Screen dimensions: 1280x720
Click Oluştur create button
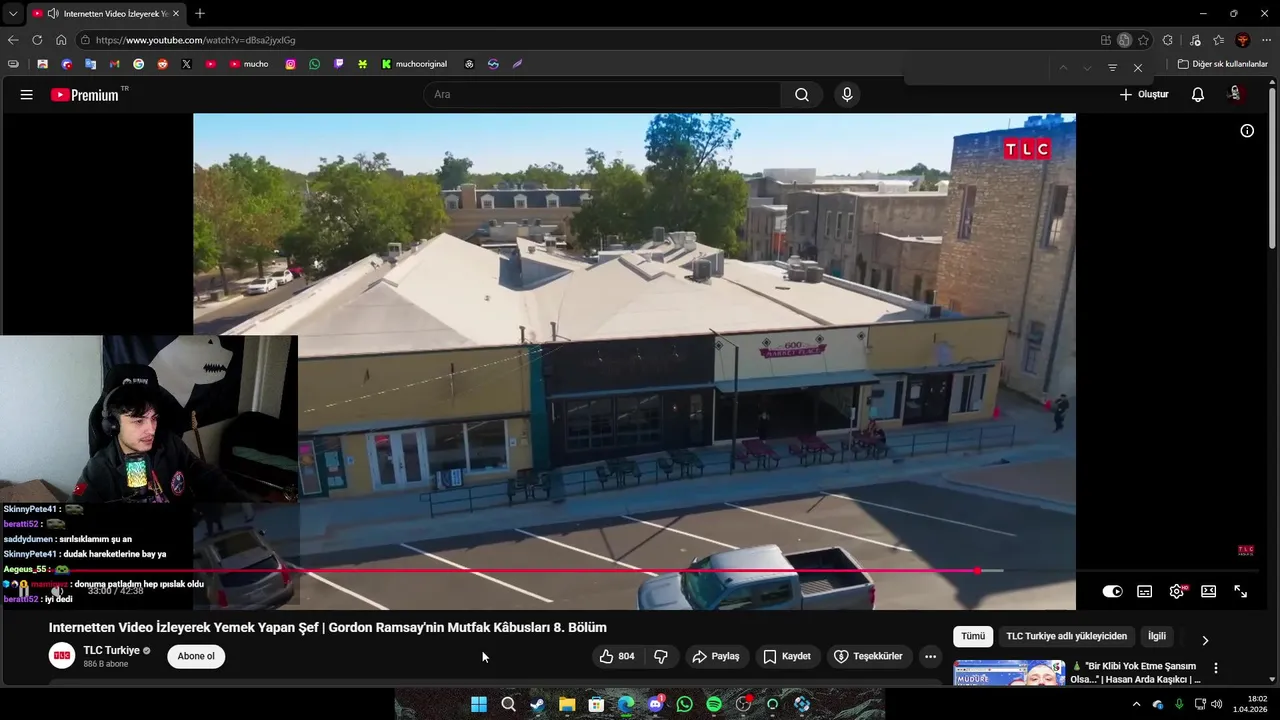[x=1143, y=95]
